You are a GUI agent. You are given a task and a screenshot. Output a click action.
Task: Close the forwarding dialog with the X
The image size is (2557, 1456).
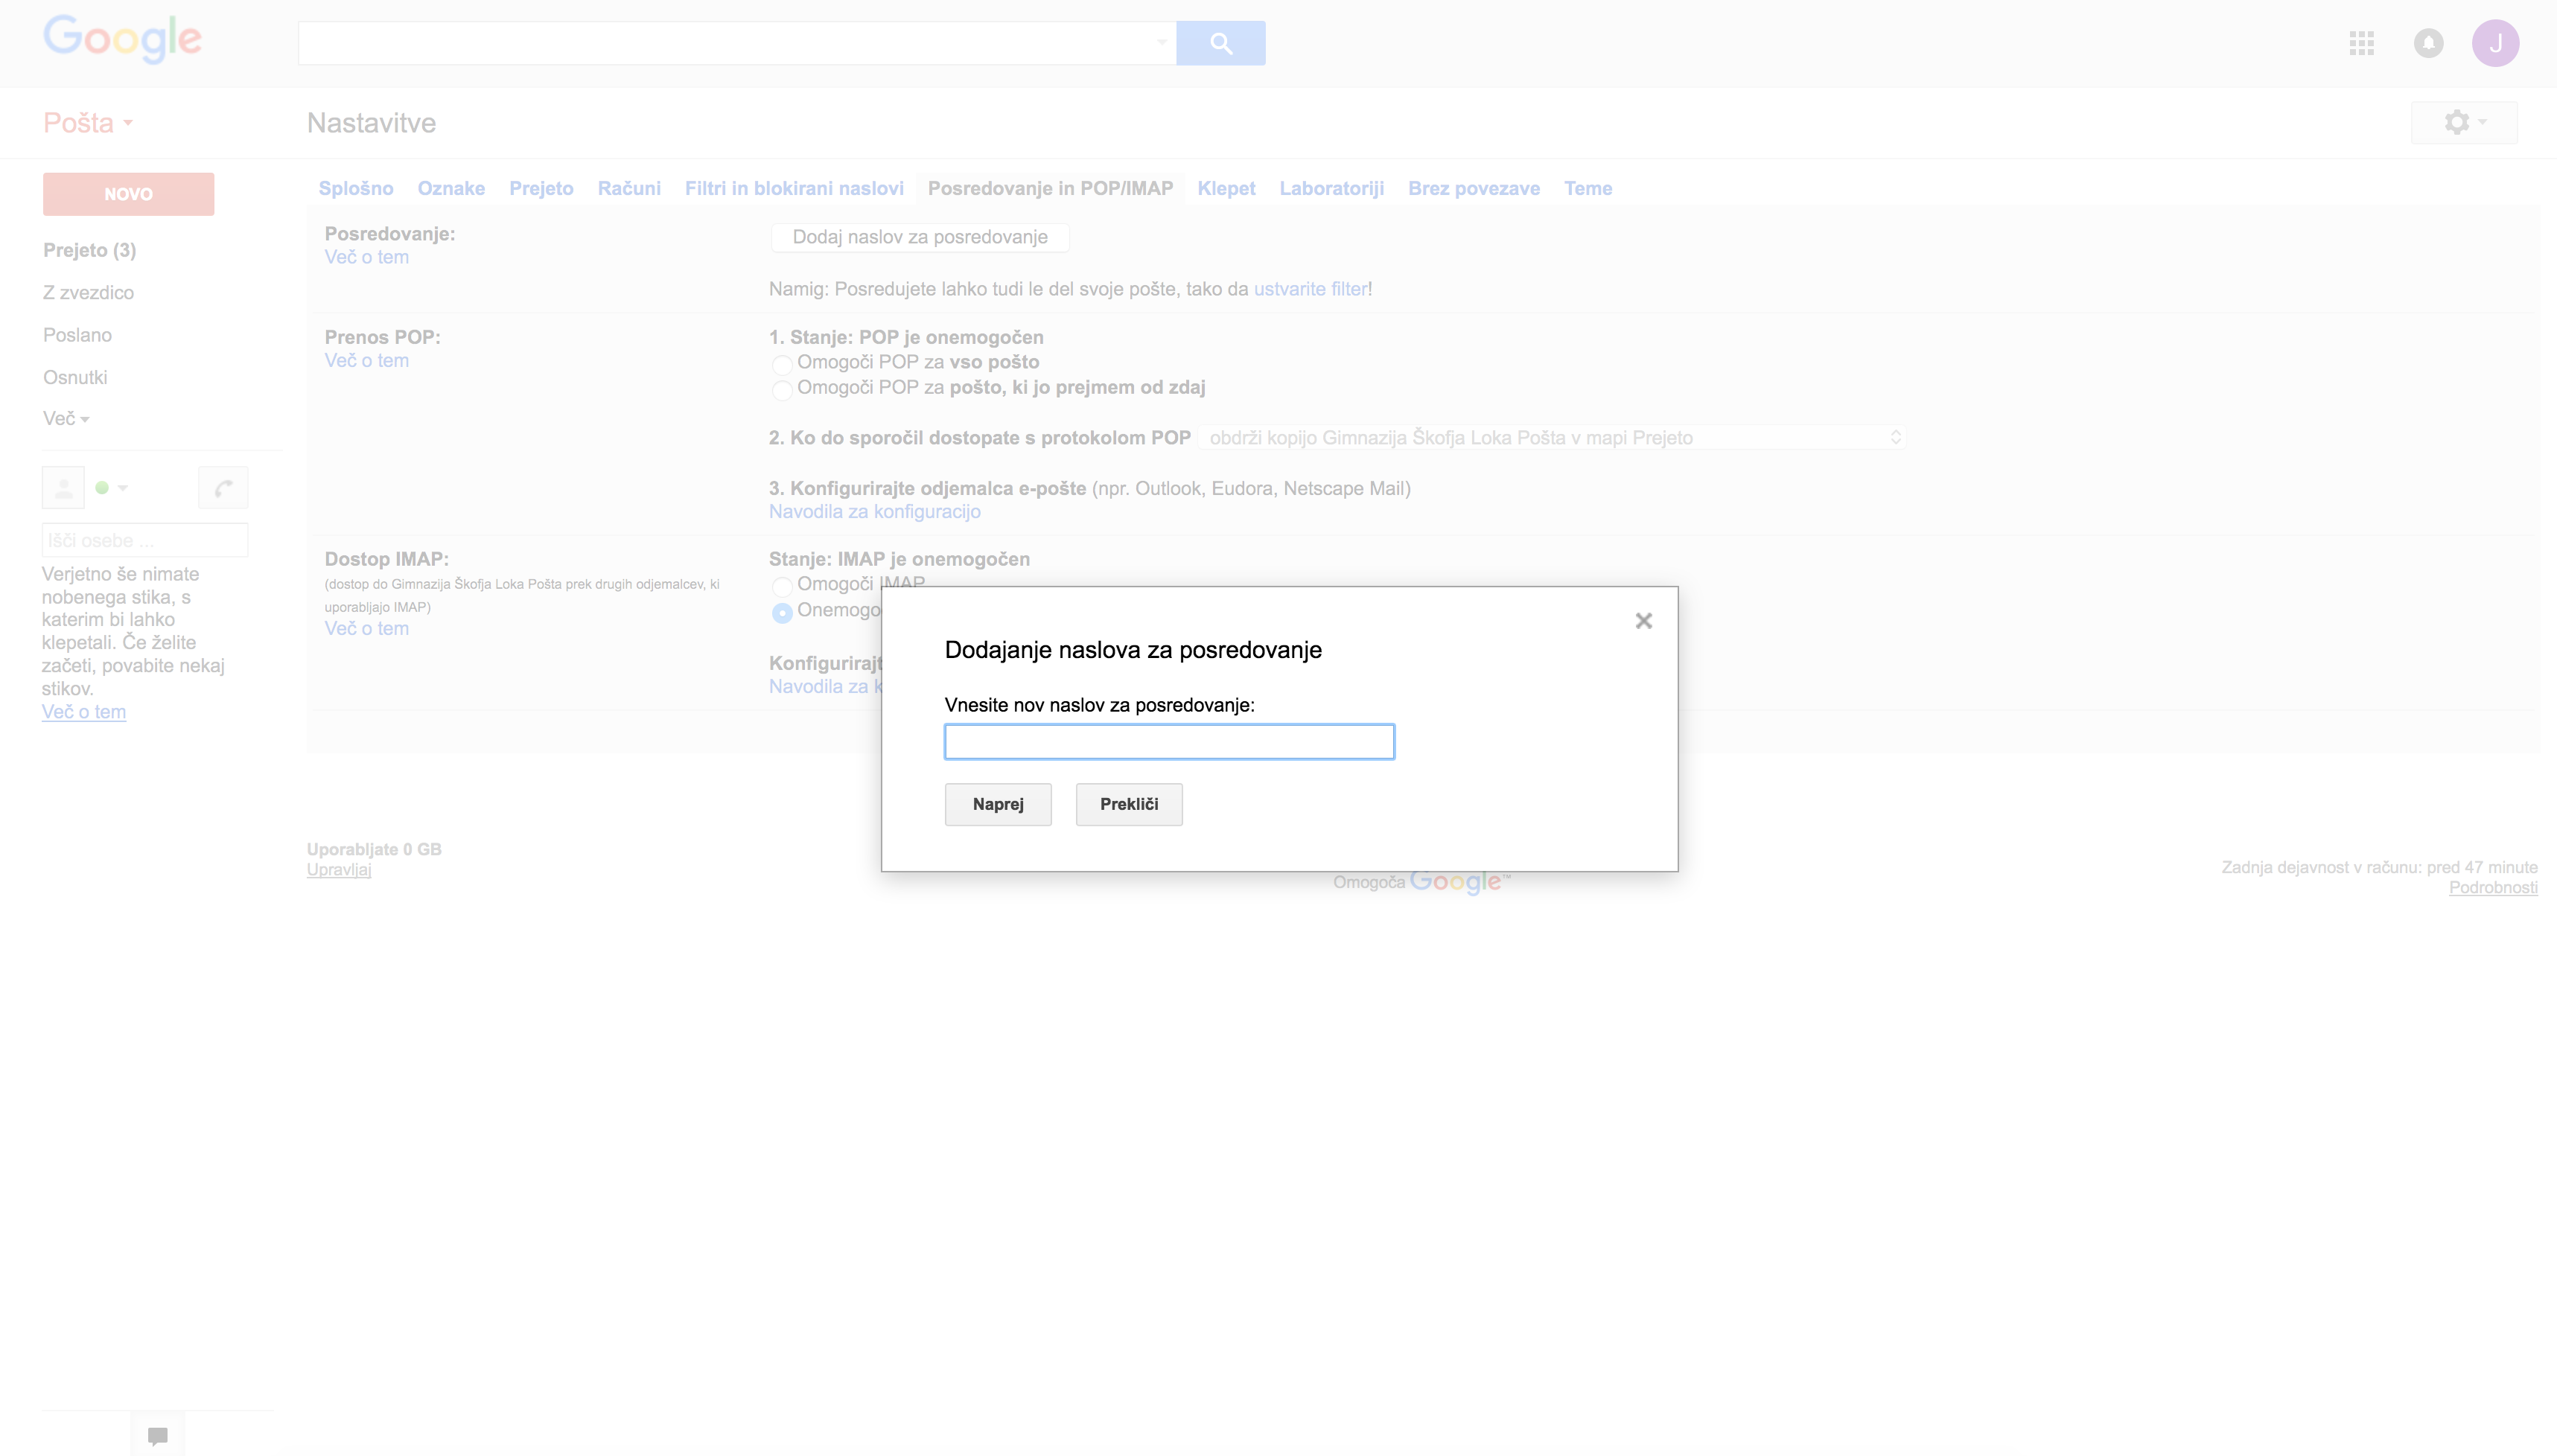[x=1643, y=621]
